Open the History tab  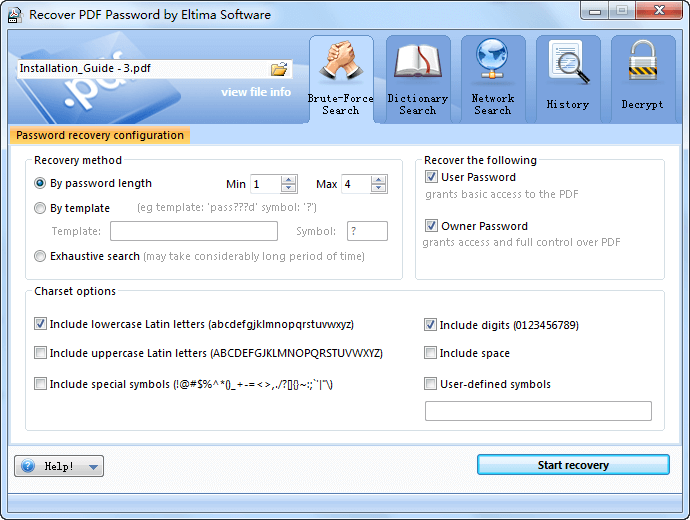pos(568,79)
